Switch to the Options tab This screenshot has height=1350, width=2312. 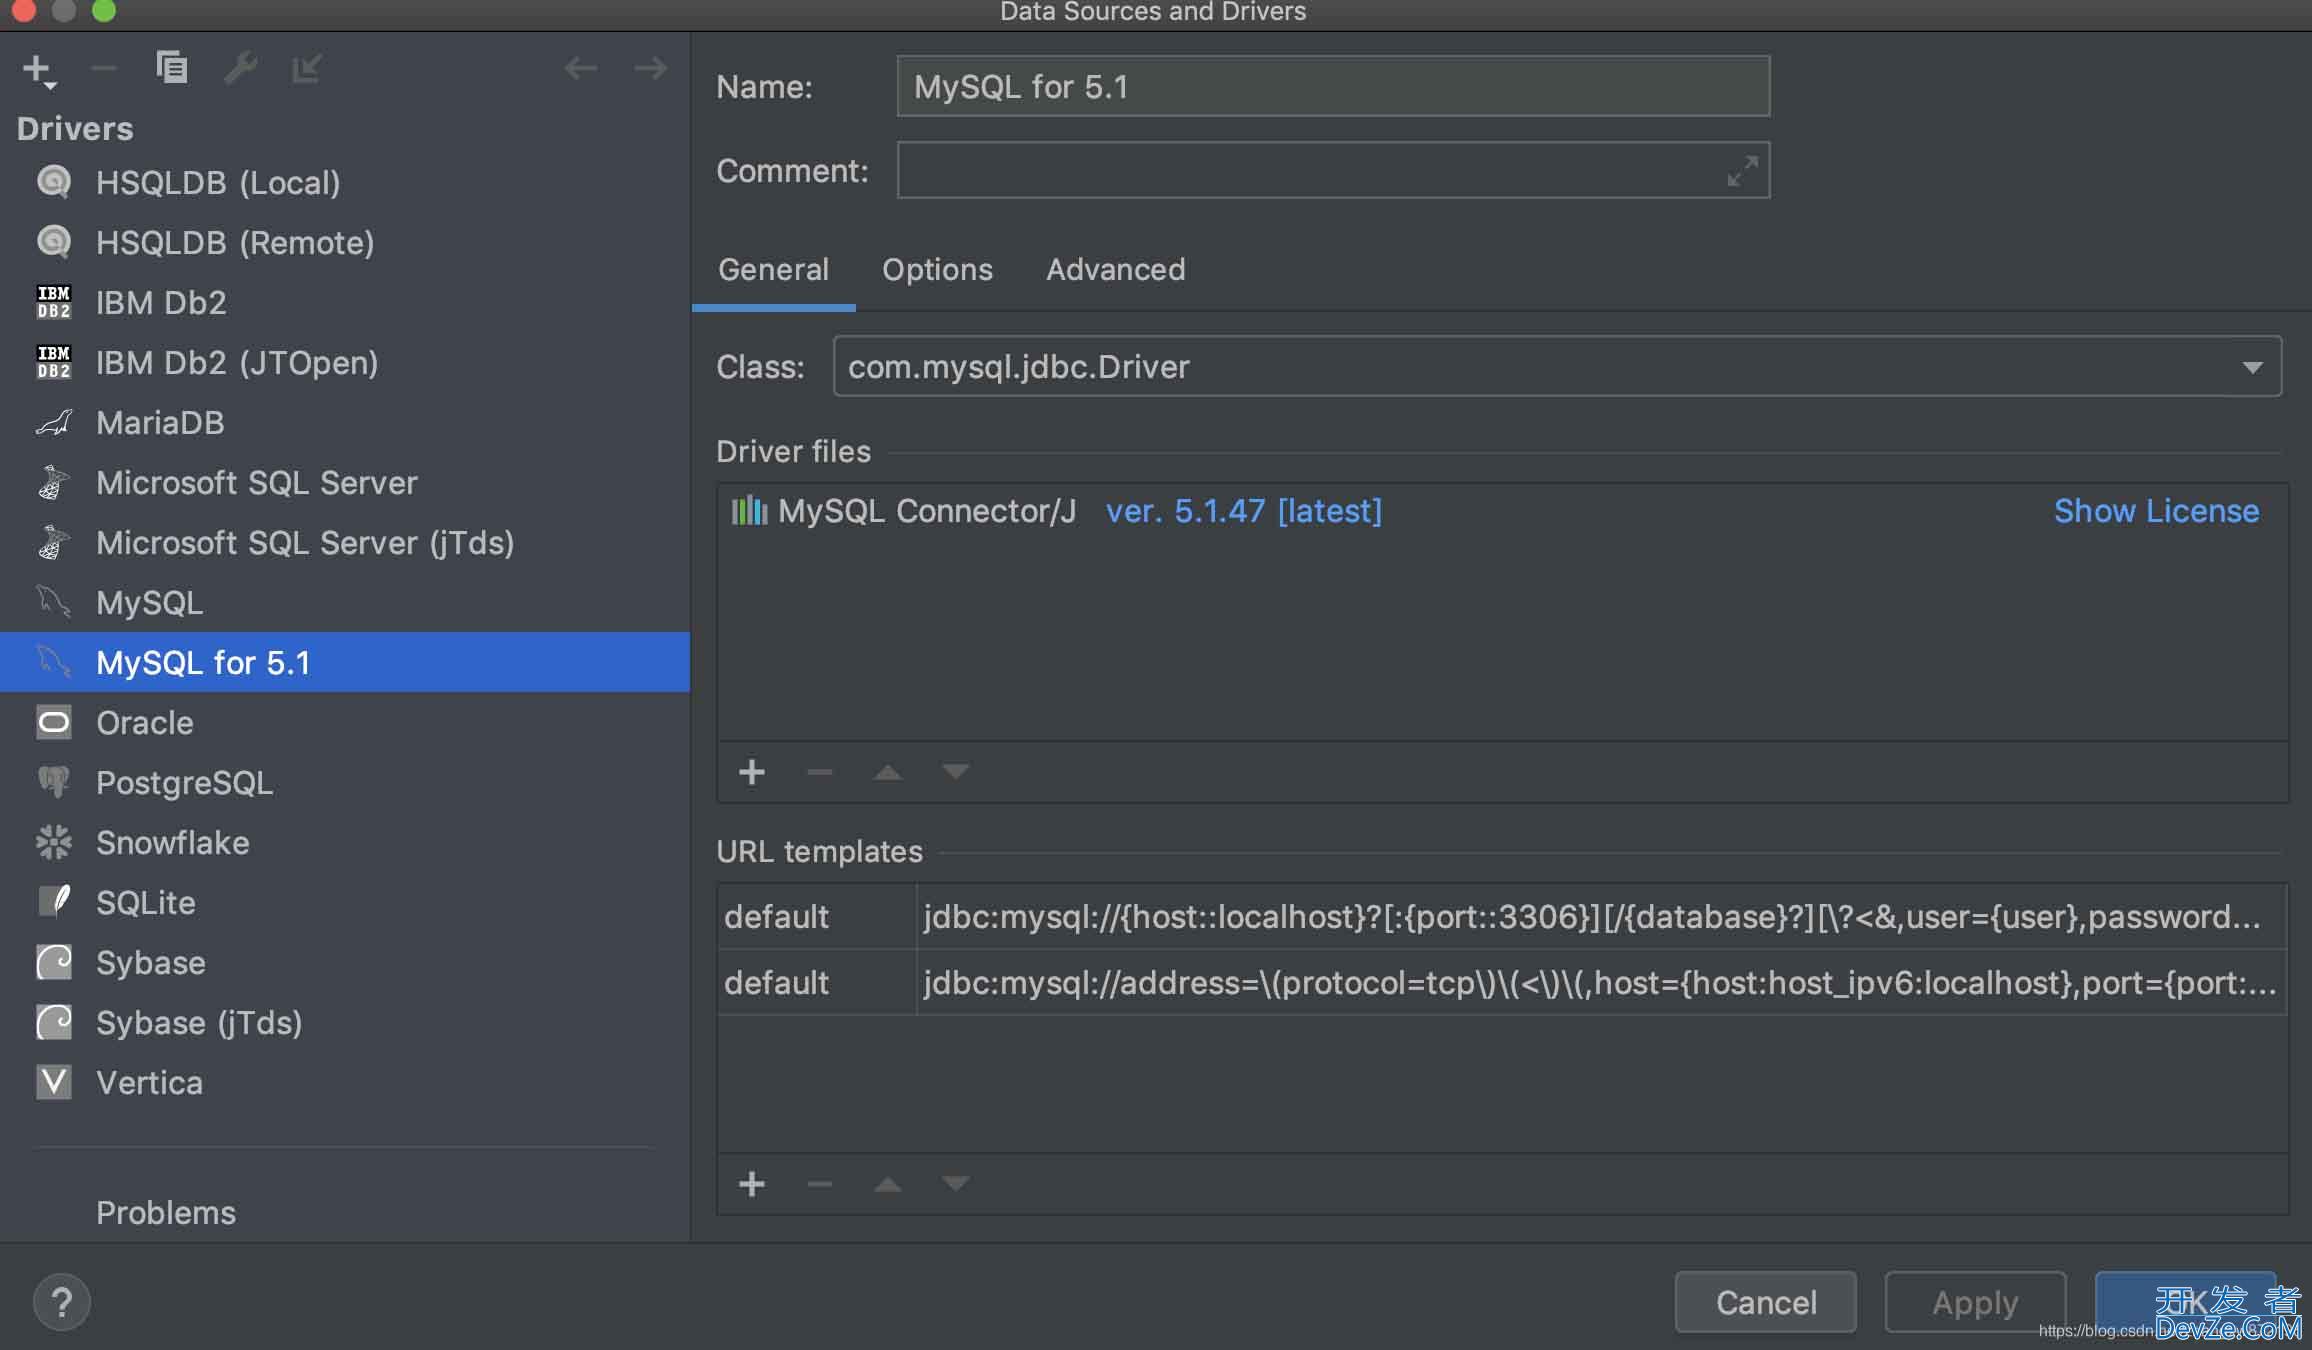937,269
